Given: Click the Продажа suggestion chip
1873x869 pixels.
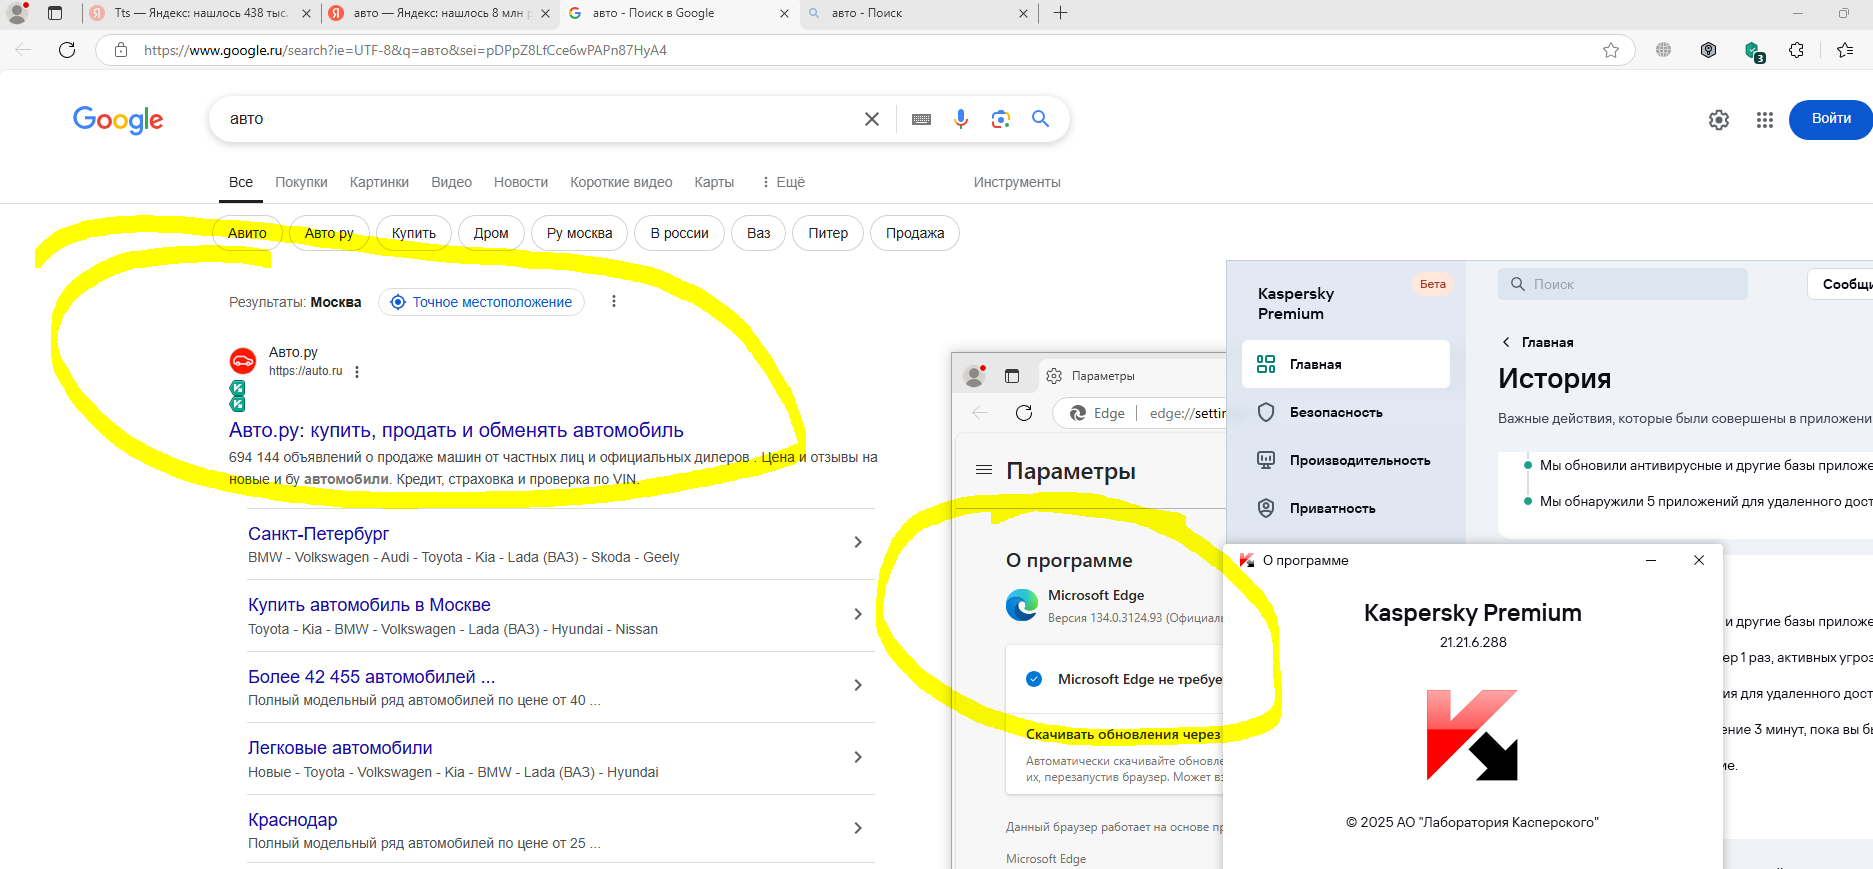Looking at the screenshot, I should coord(915,233).
